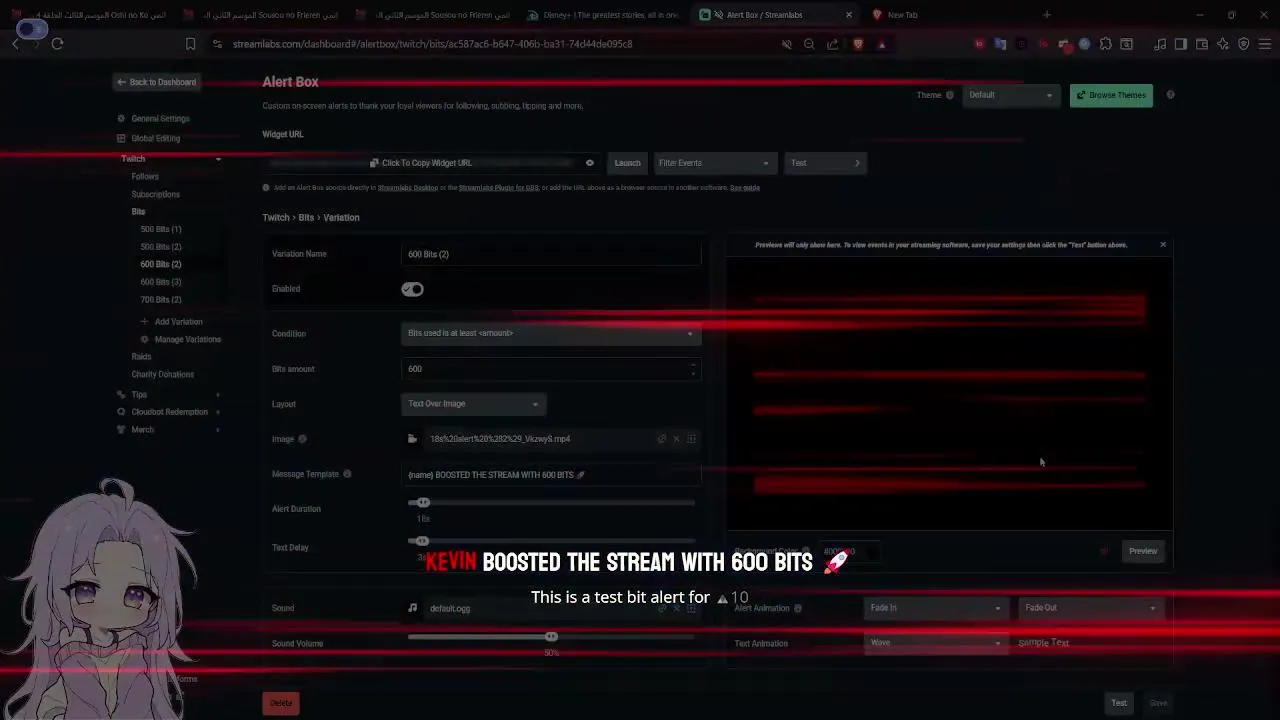Screen dimensions: 1280x720
Task: Open the Theme Default dropdown
Action: (1010, 95)
